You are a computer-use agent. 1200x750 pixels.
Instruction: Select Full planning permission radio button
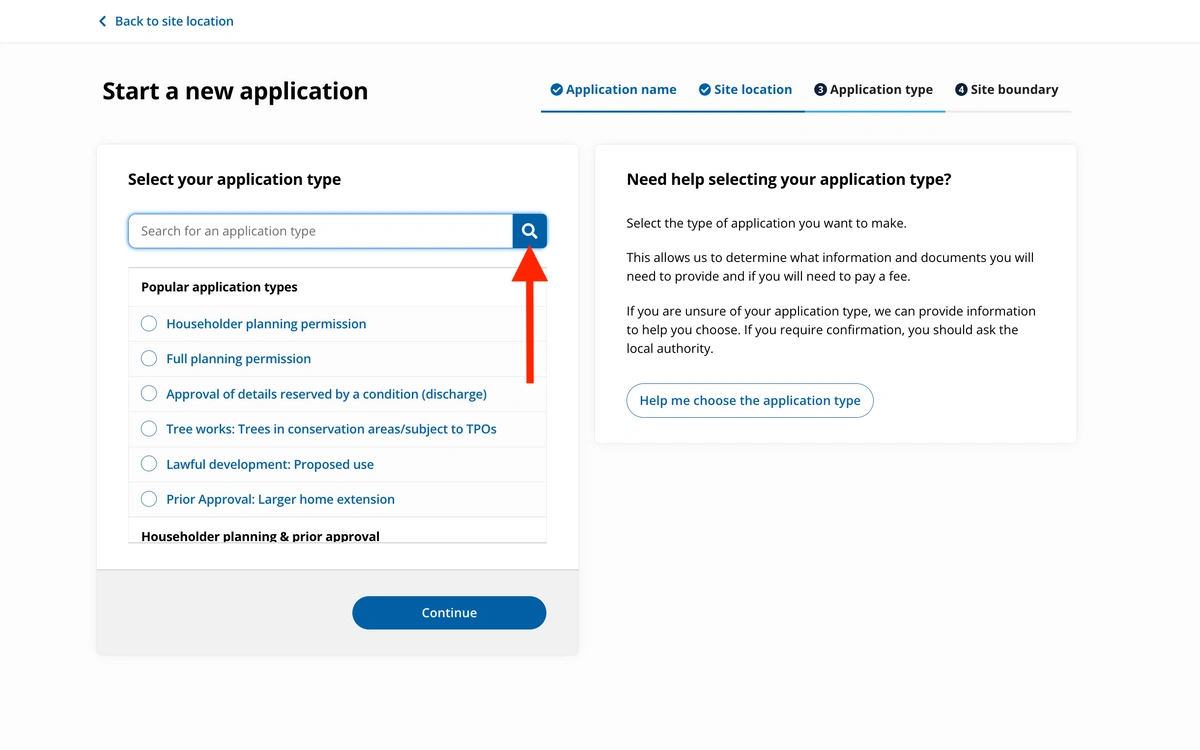coord(149,358)
